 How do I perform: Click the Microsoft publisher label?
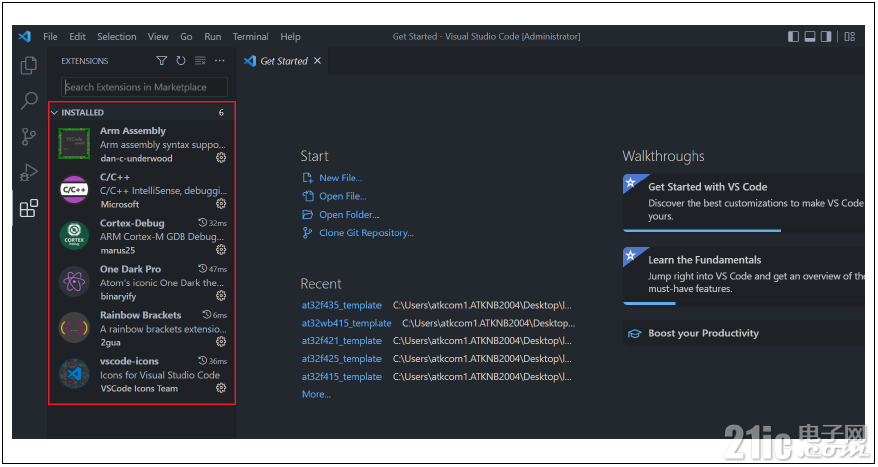[x=120, y=204]
